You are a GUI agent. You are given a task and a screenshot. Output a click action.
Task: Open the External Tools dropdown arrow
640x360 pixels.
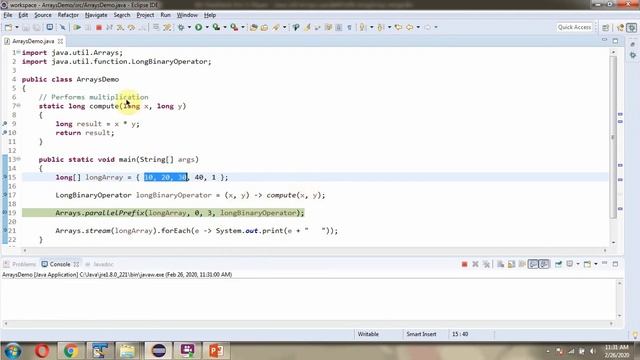[x=243, y=27]
